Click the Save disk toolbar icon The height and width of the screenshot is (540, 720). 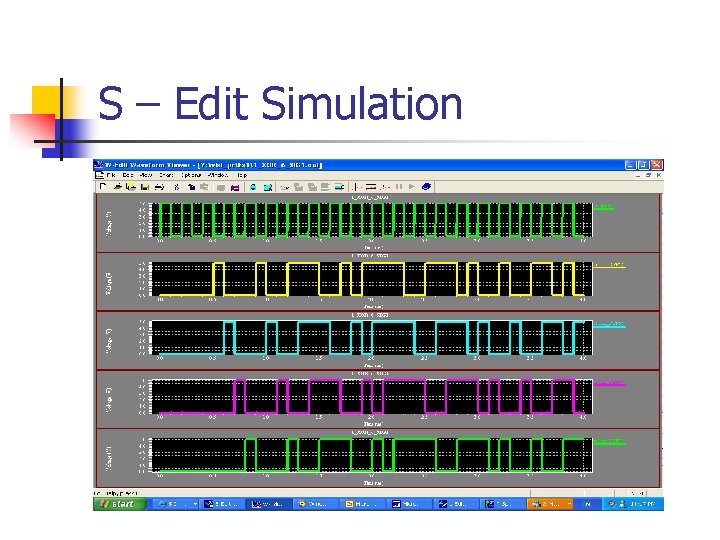point(145,187)
